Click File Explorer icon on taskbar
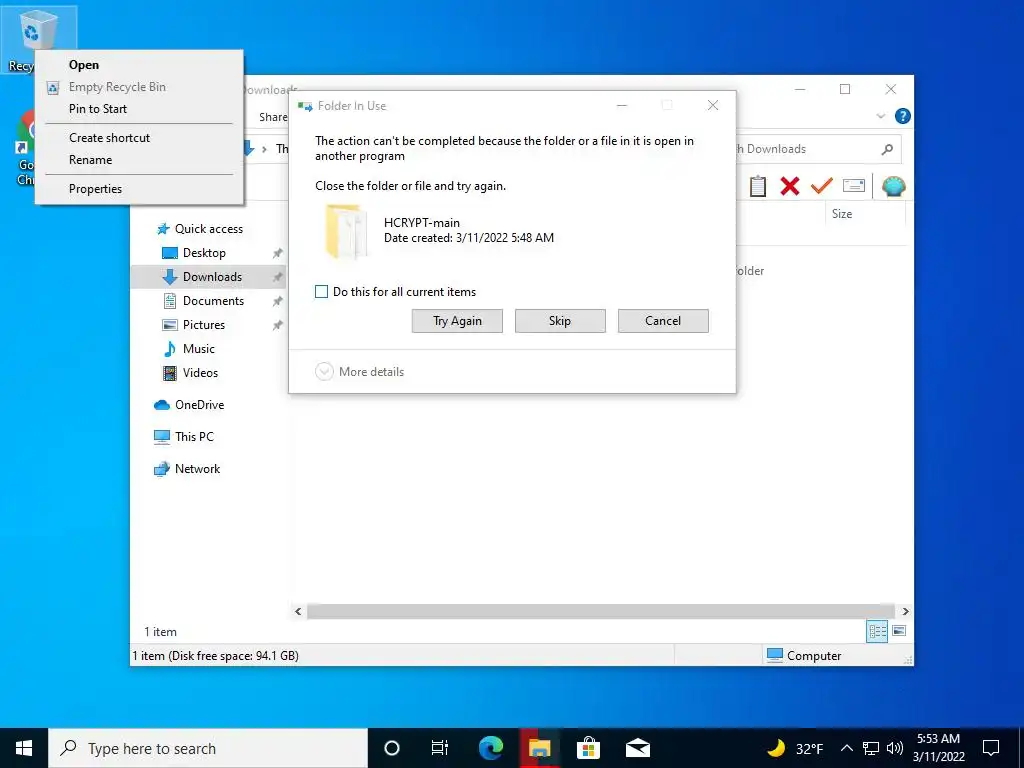Image resolution: width=1024 pixels, height=768 pixels. [x=539, y=748]
